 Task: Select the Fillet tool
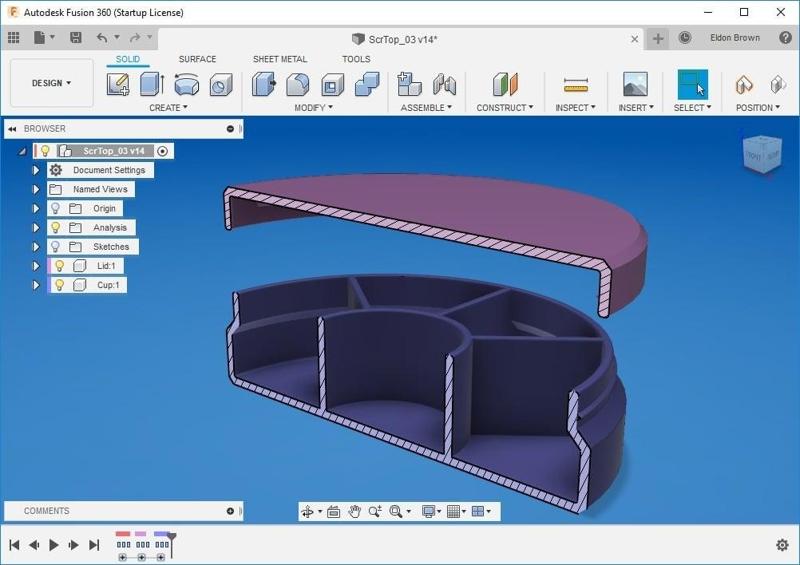pyautogui.click(x=298, y=84)
